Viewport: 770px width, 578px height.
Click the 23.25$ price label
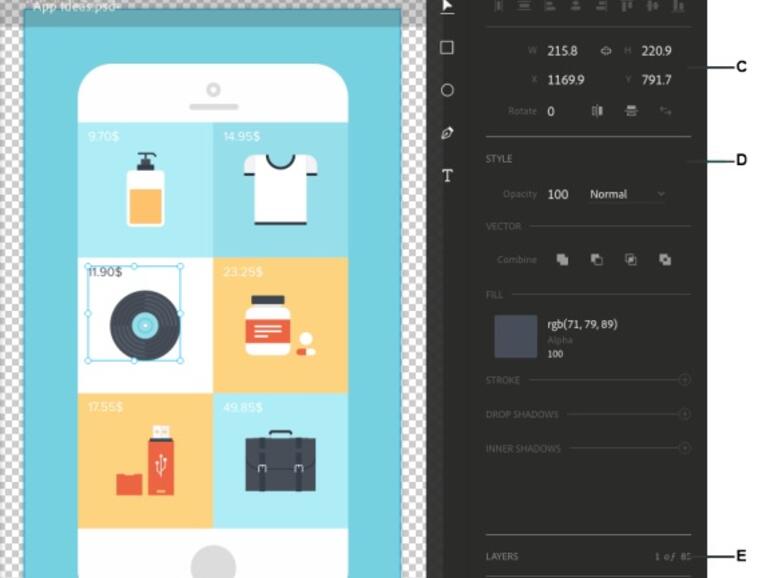(243, 272)
